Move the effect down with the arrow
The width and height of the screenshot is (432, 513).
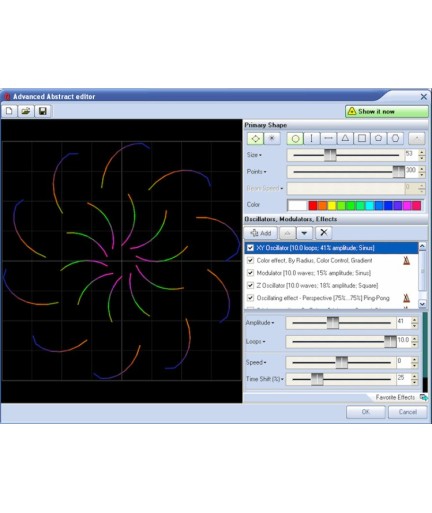point(304,233)
